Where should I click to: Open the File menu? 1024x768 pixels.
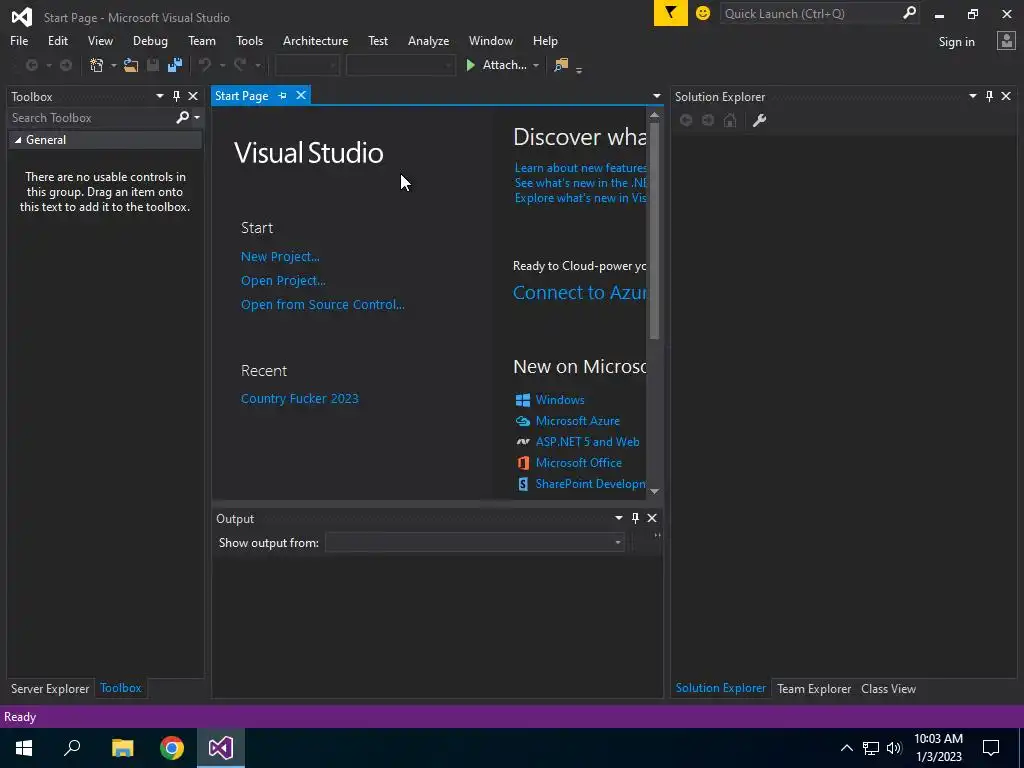(x=19, y=40)
